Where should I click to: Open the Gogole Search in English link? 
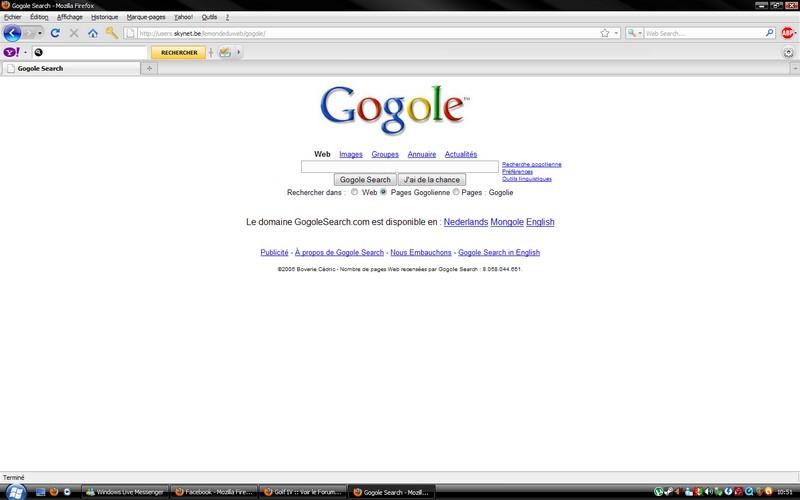point(499,253)
